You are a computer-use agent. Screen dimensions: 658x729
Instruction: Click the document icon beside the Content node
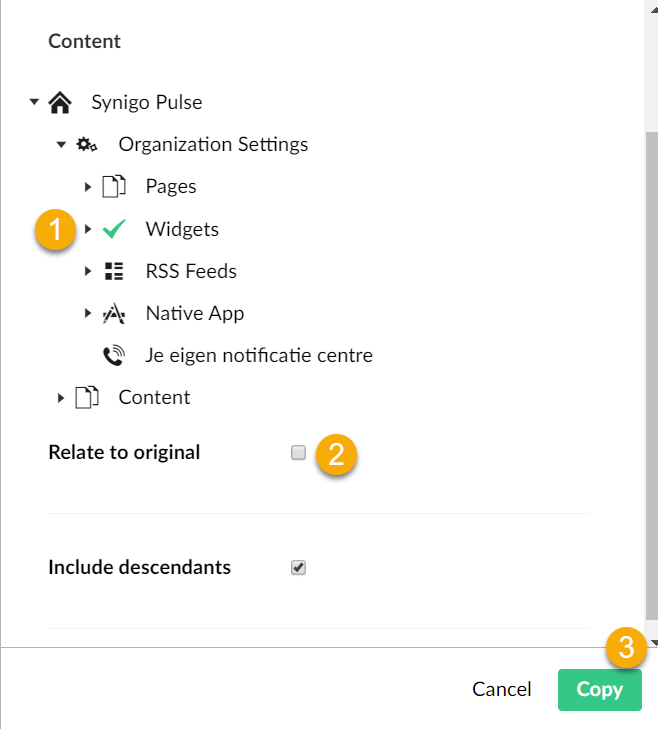(87, 398)
